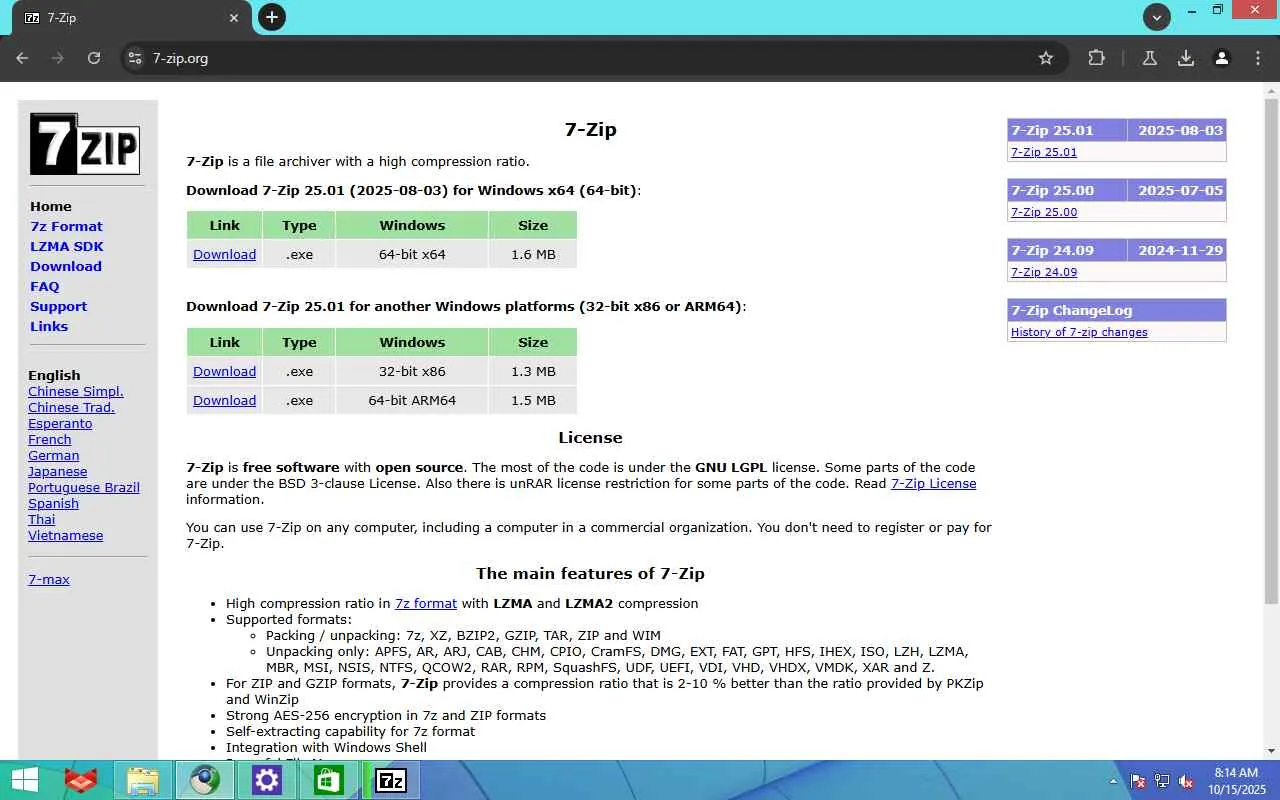
Task: Show browser downloads tray
Action: [1186, 58]
